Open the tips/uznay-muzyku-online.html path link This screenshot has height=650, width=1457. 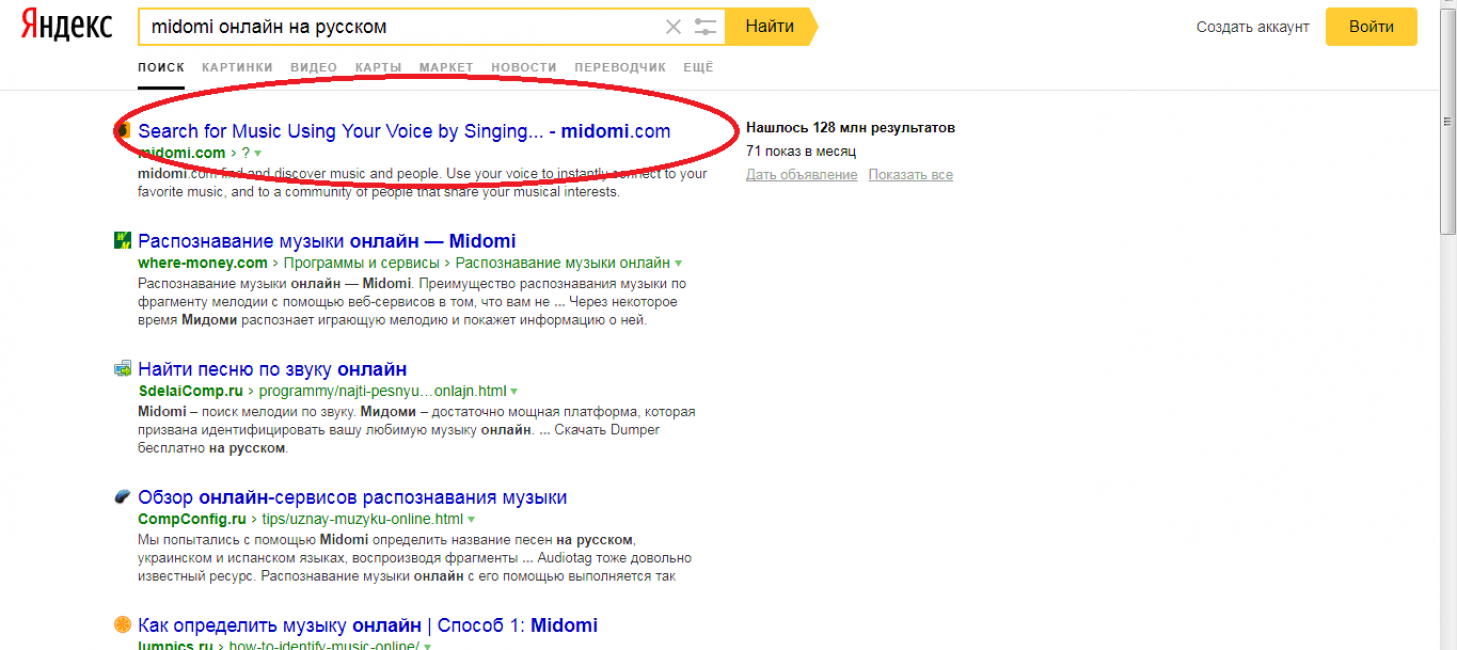tap(362, 519)
